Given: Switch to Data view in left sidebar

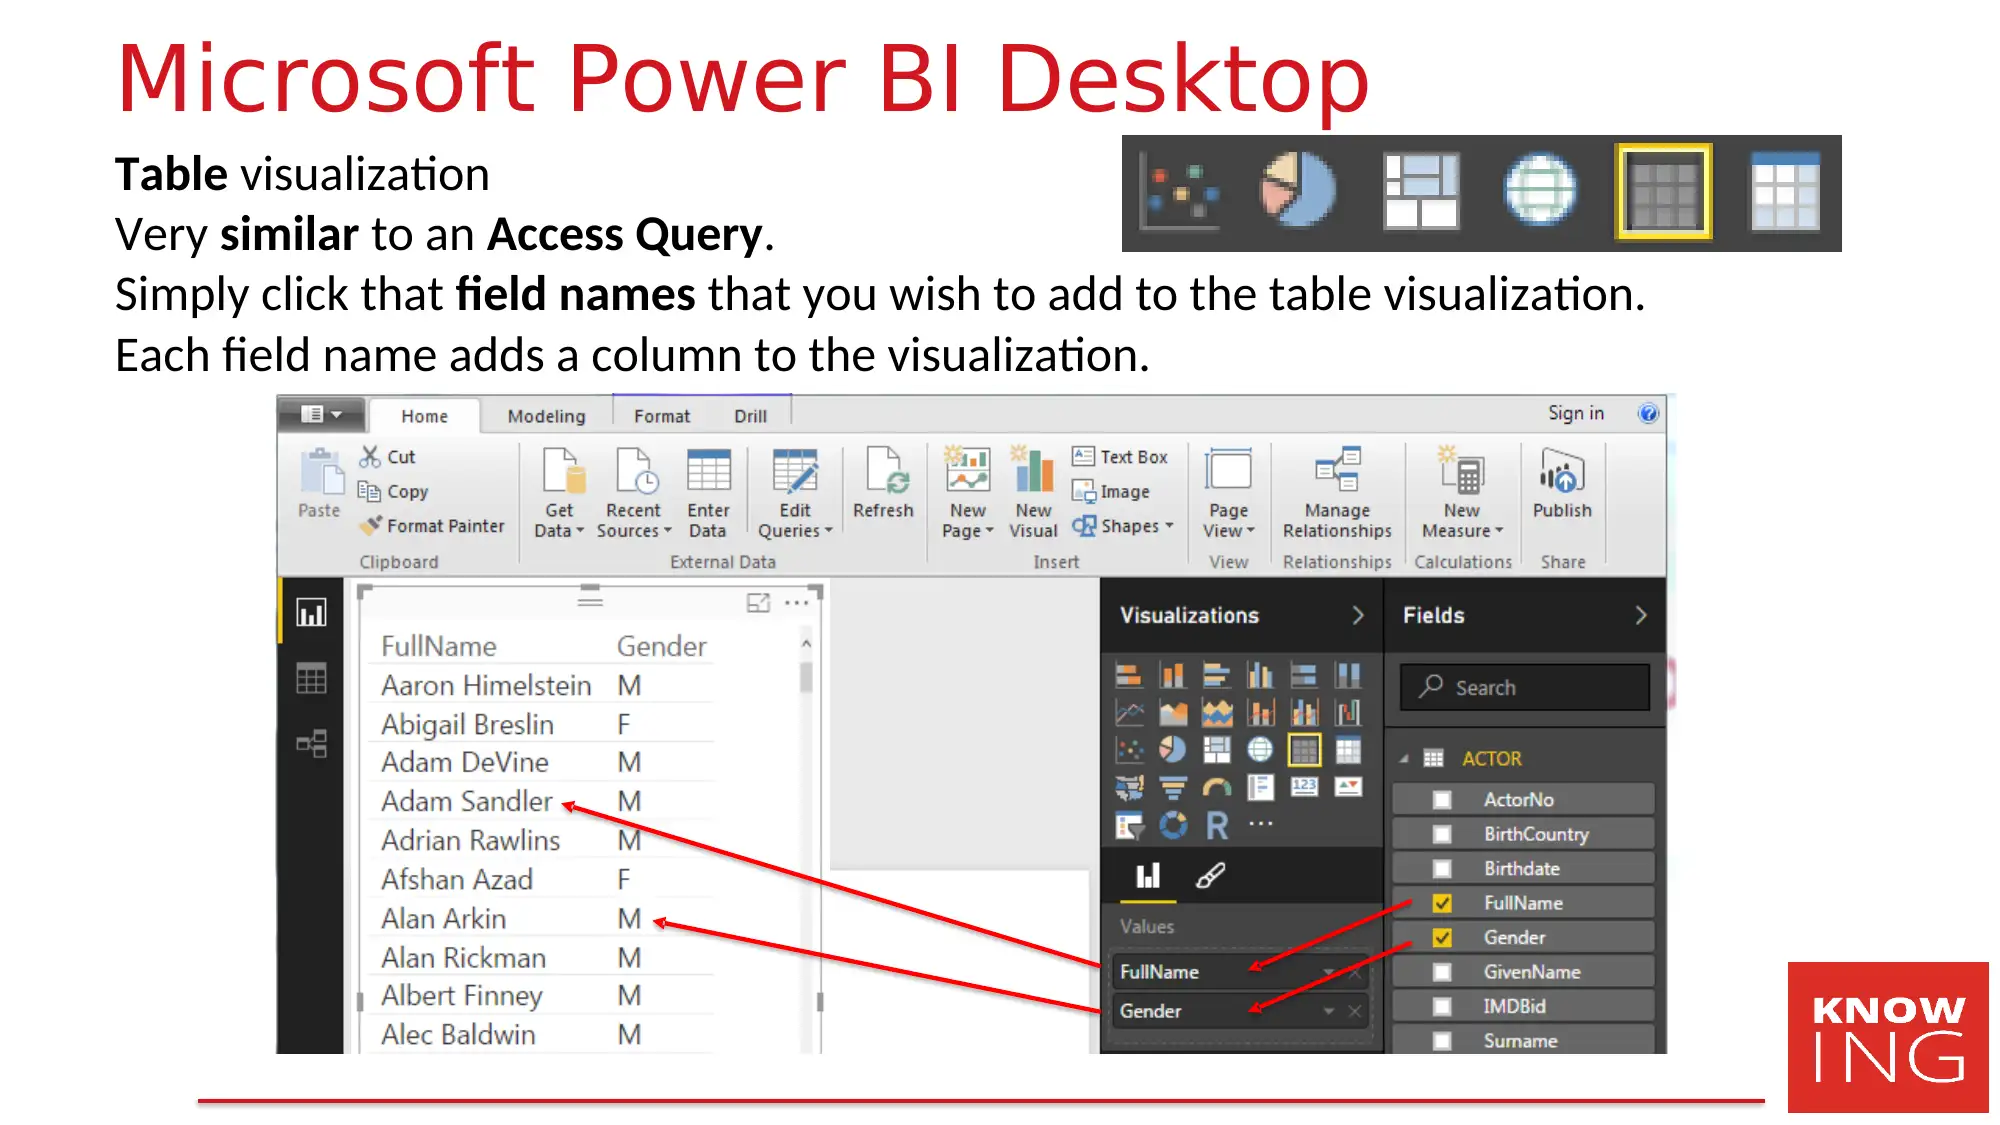Looking at the screenshot, I should tap(311, 679).
